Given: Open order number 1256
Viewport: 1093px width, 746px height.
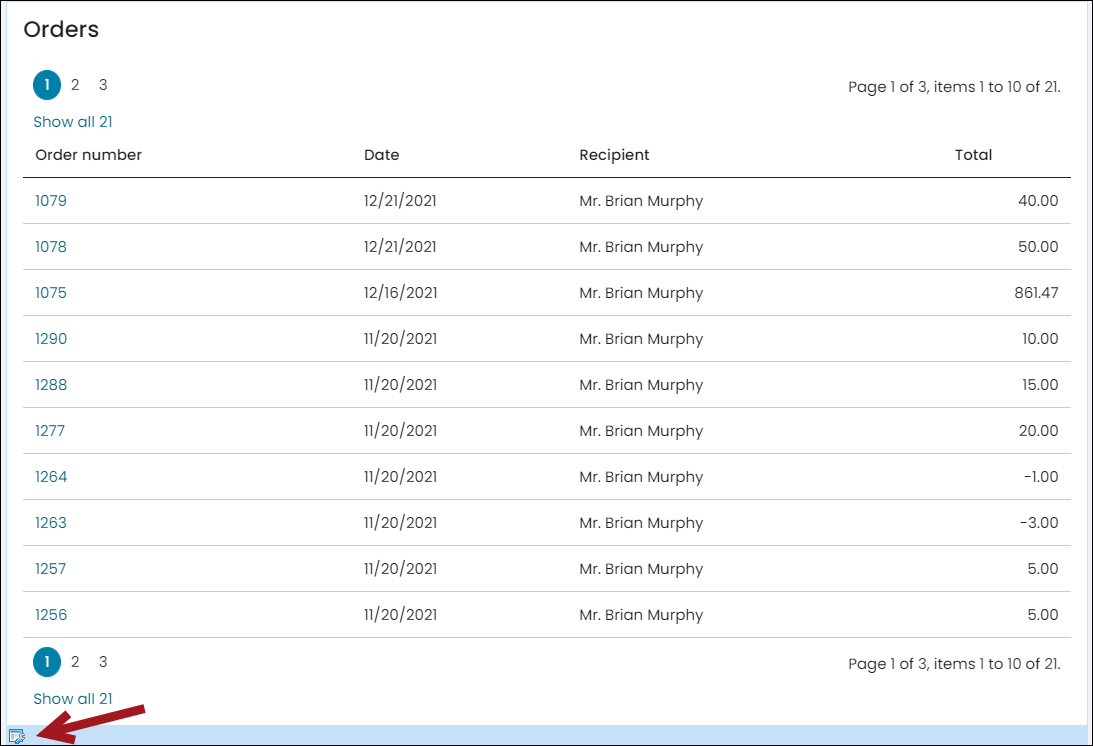Looking at the screenshot, I should point(51,615).
